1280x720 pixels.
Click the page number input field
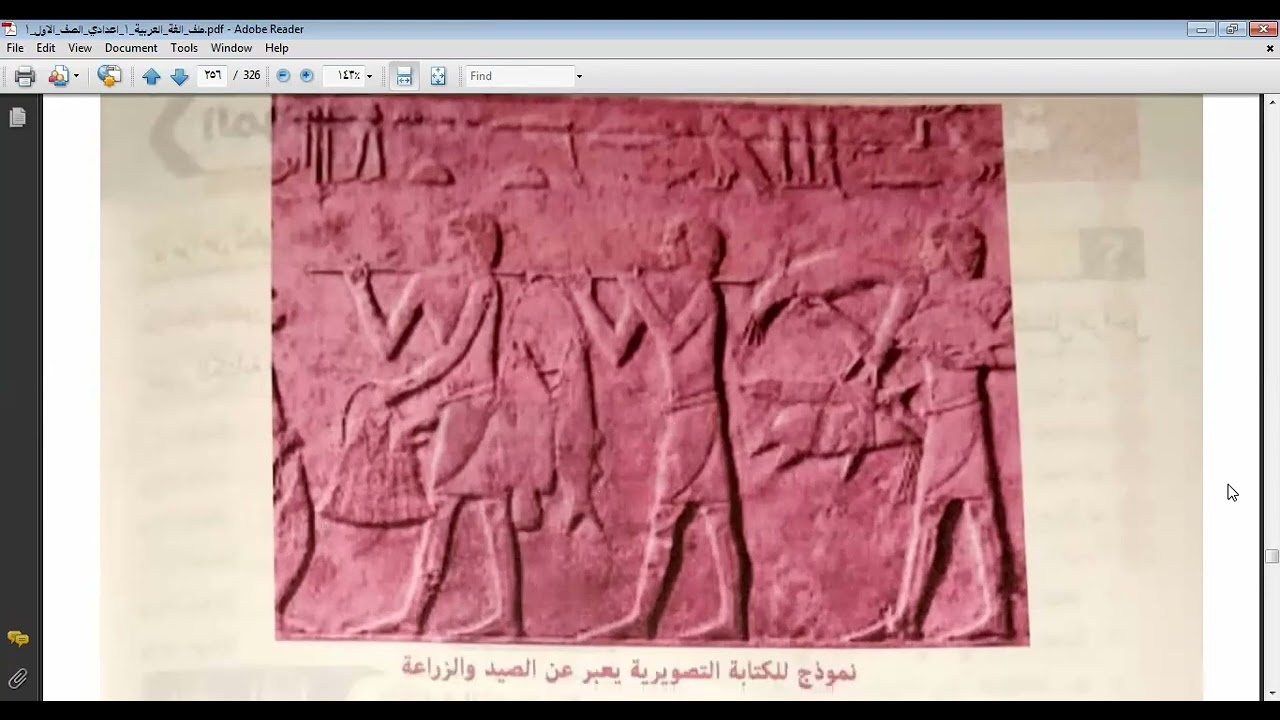(212, 76)
